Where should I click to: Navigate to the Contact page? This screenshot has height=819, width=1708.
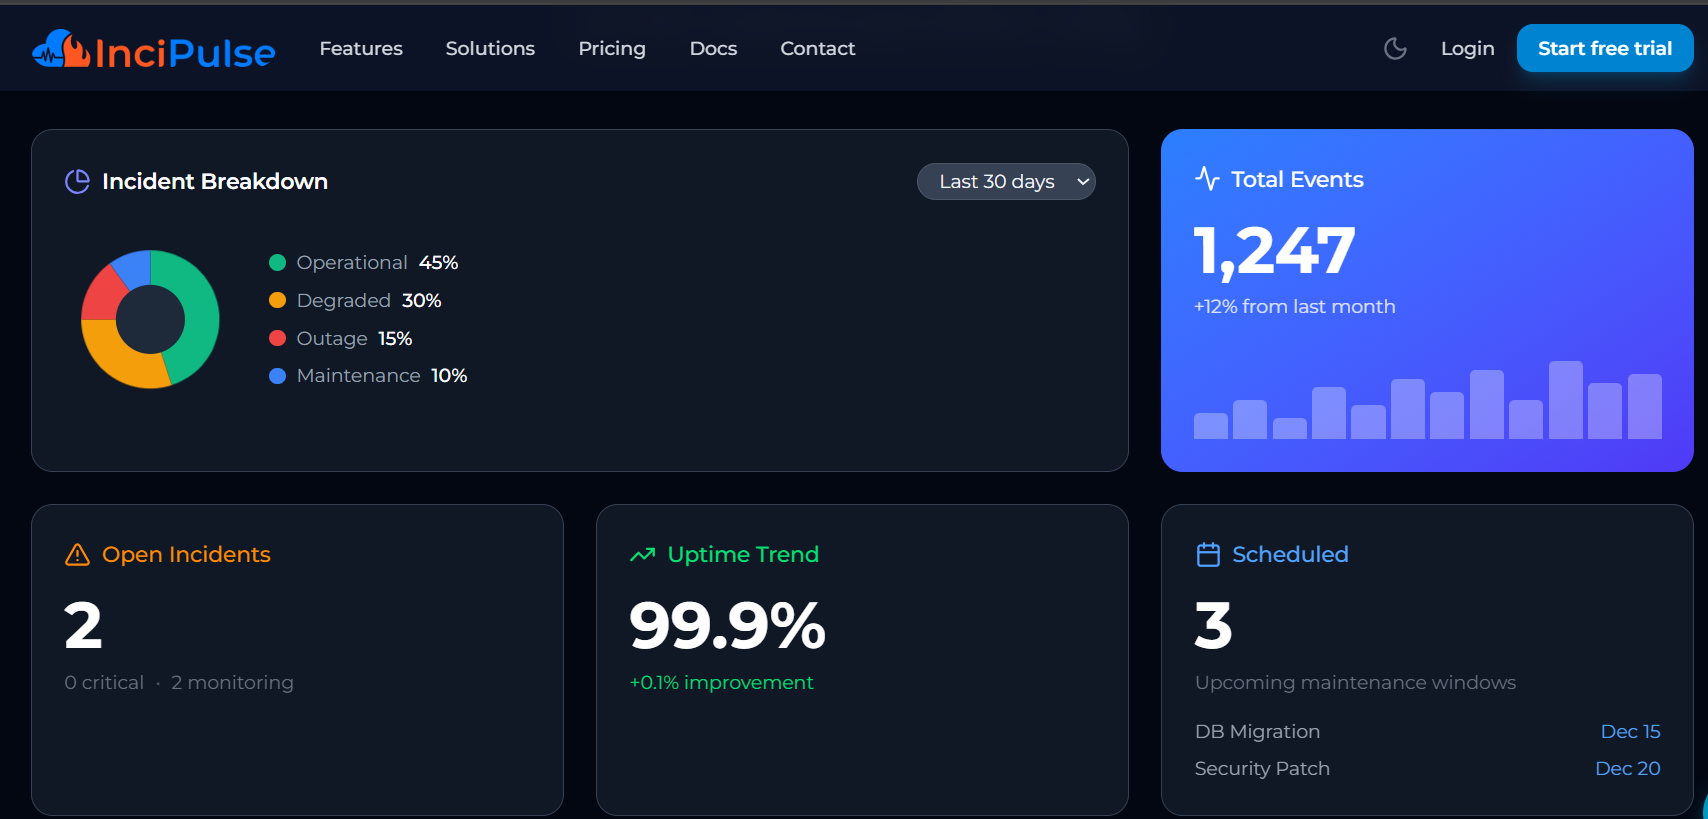(x=817, y=49)
